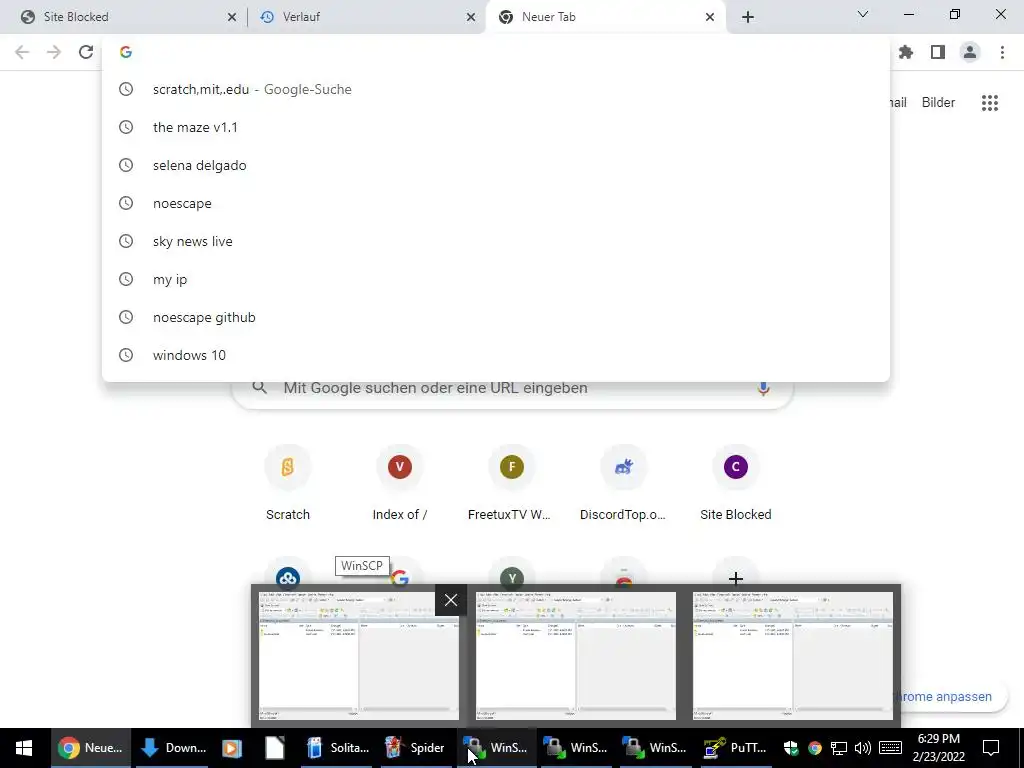Open the Bilder link
The width and height of the screenshot is (1024, 768).
[x=938, y=103]
